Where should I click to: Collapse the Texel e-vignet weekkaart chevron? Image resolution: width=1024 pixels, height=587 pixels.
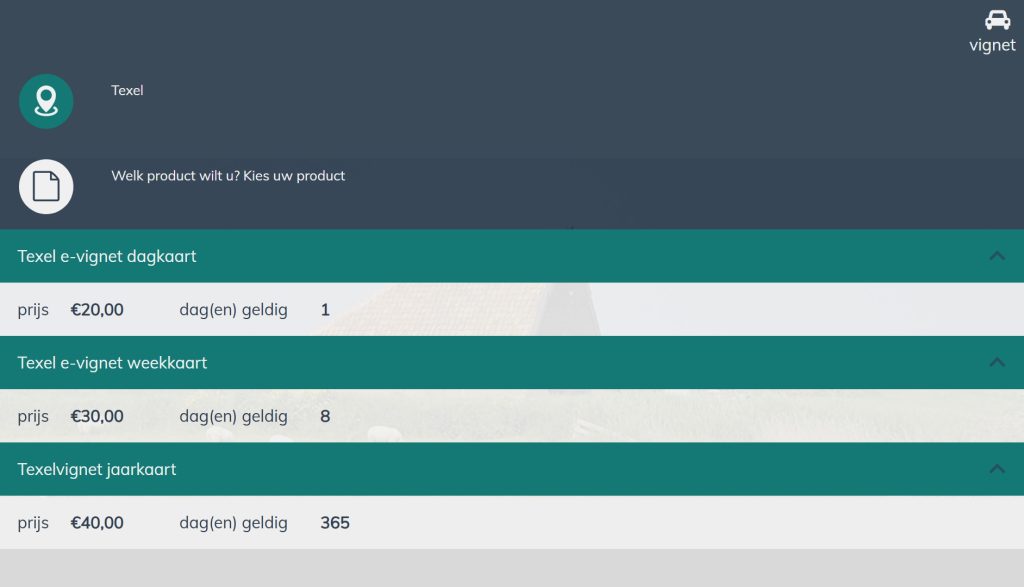(996, 362)
